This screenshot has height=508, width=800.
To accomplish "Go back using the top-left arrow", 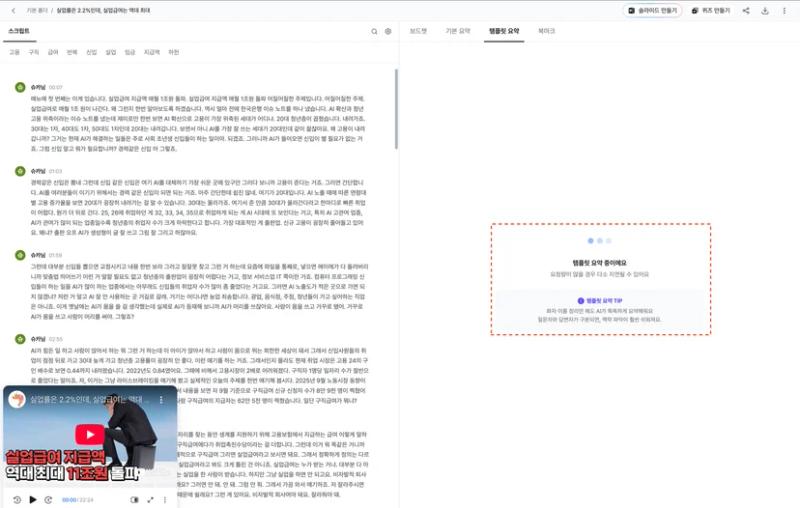I will click(14, 10).
